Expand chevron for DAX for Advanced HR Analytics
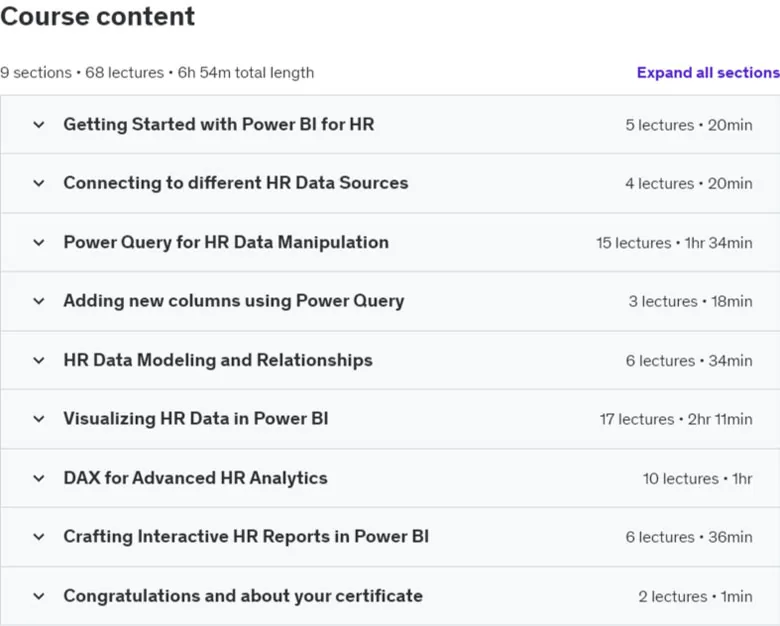The width and height of the screenshot is (780, 626). click(x=39, y=478)
